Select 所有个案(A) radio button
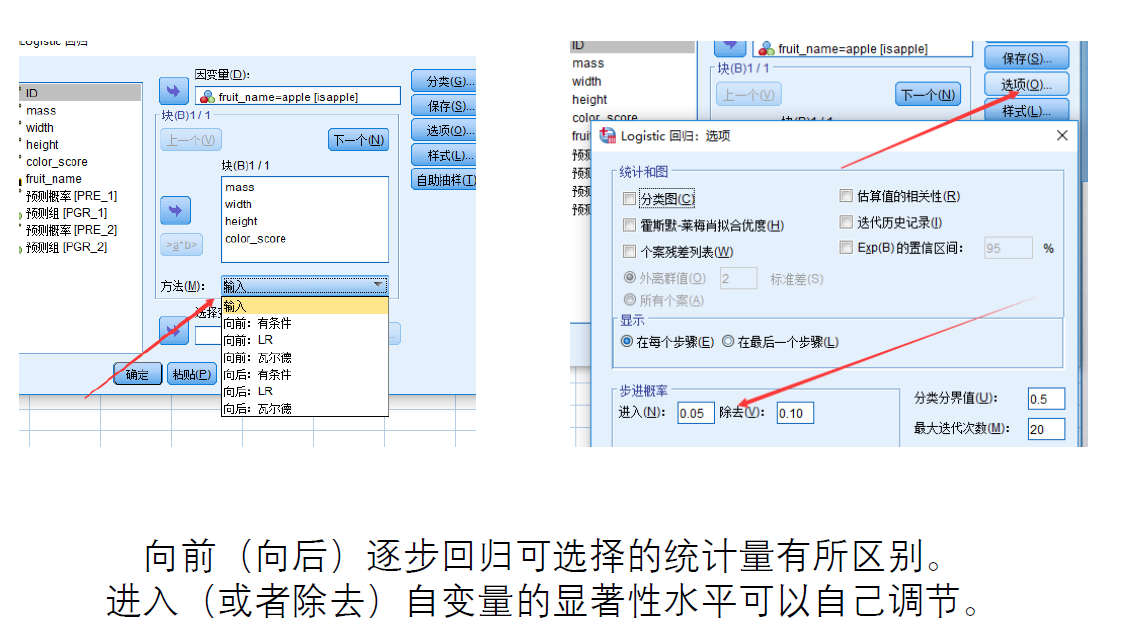The image size is (1137, 629). click(629, 300)
